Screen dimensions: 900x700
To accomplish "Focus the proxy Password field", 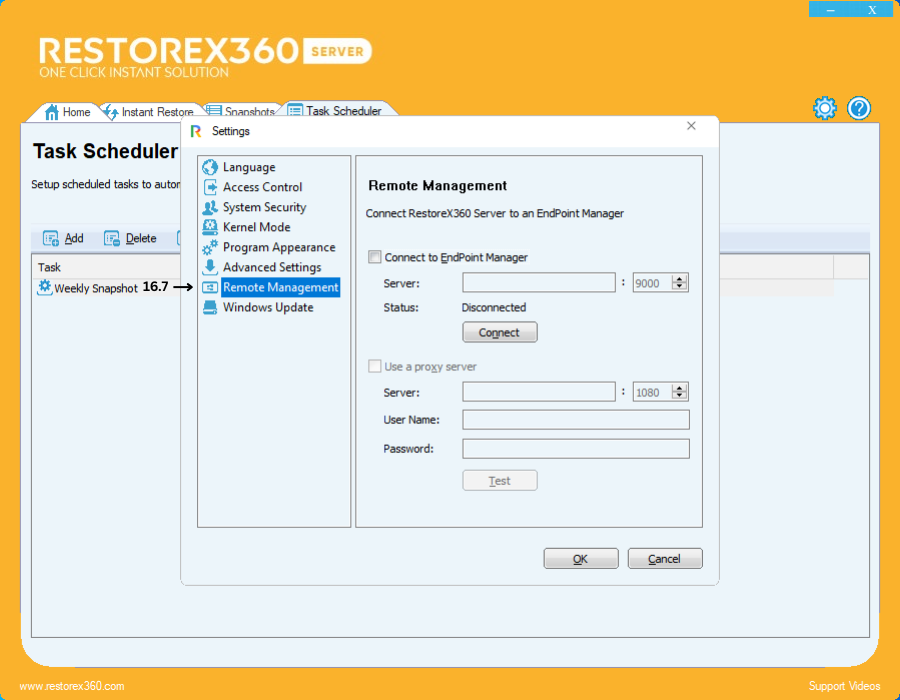I will point(576,449).
